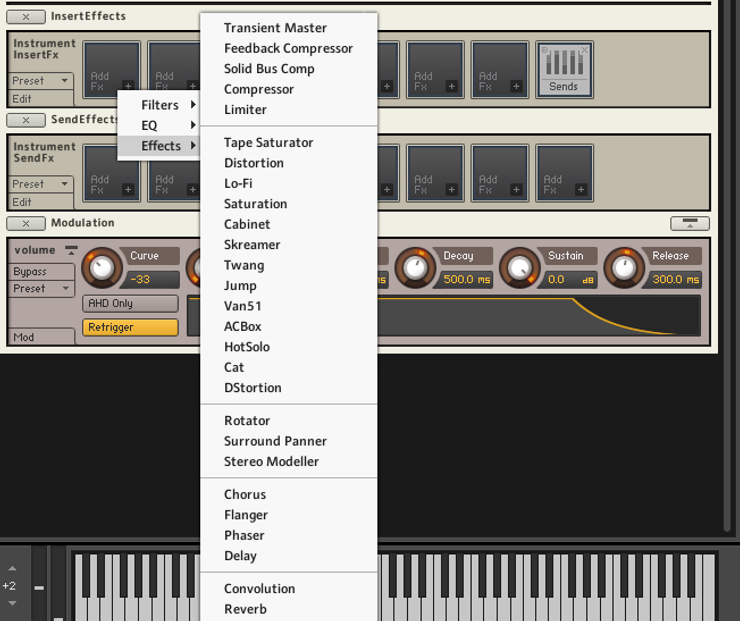Select Feedback Compressor effect
This screenshot has height=621, width=740.
pos(288,48)
